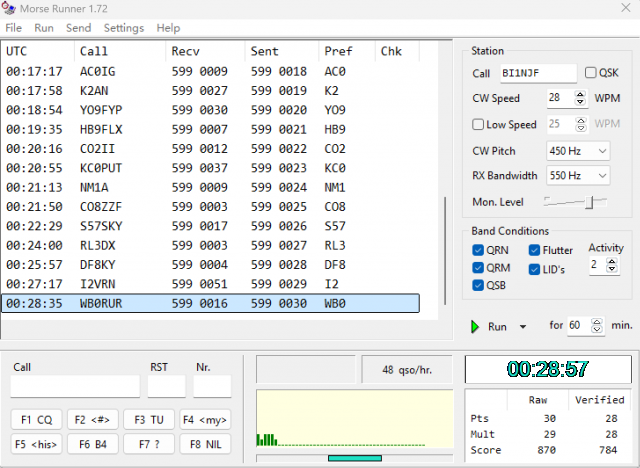The image size is (640, 468).
Task: Click the yellow spectrum waterfall display
Action: [355, 419]
